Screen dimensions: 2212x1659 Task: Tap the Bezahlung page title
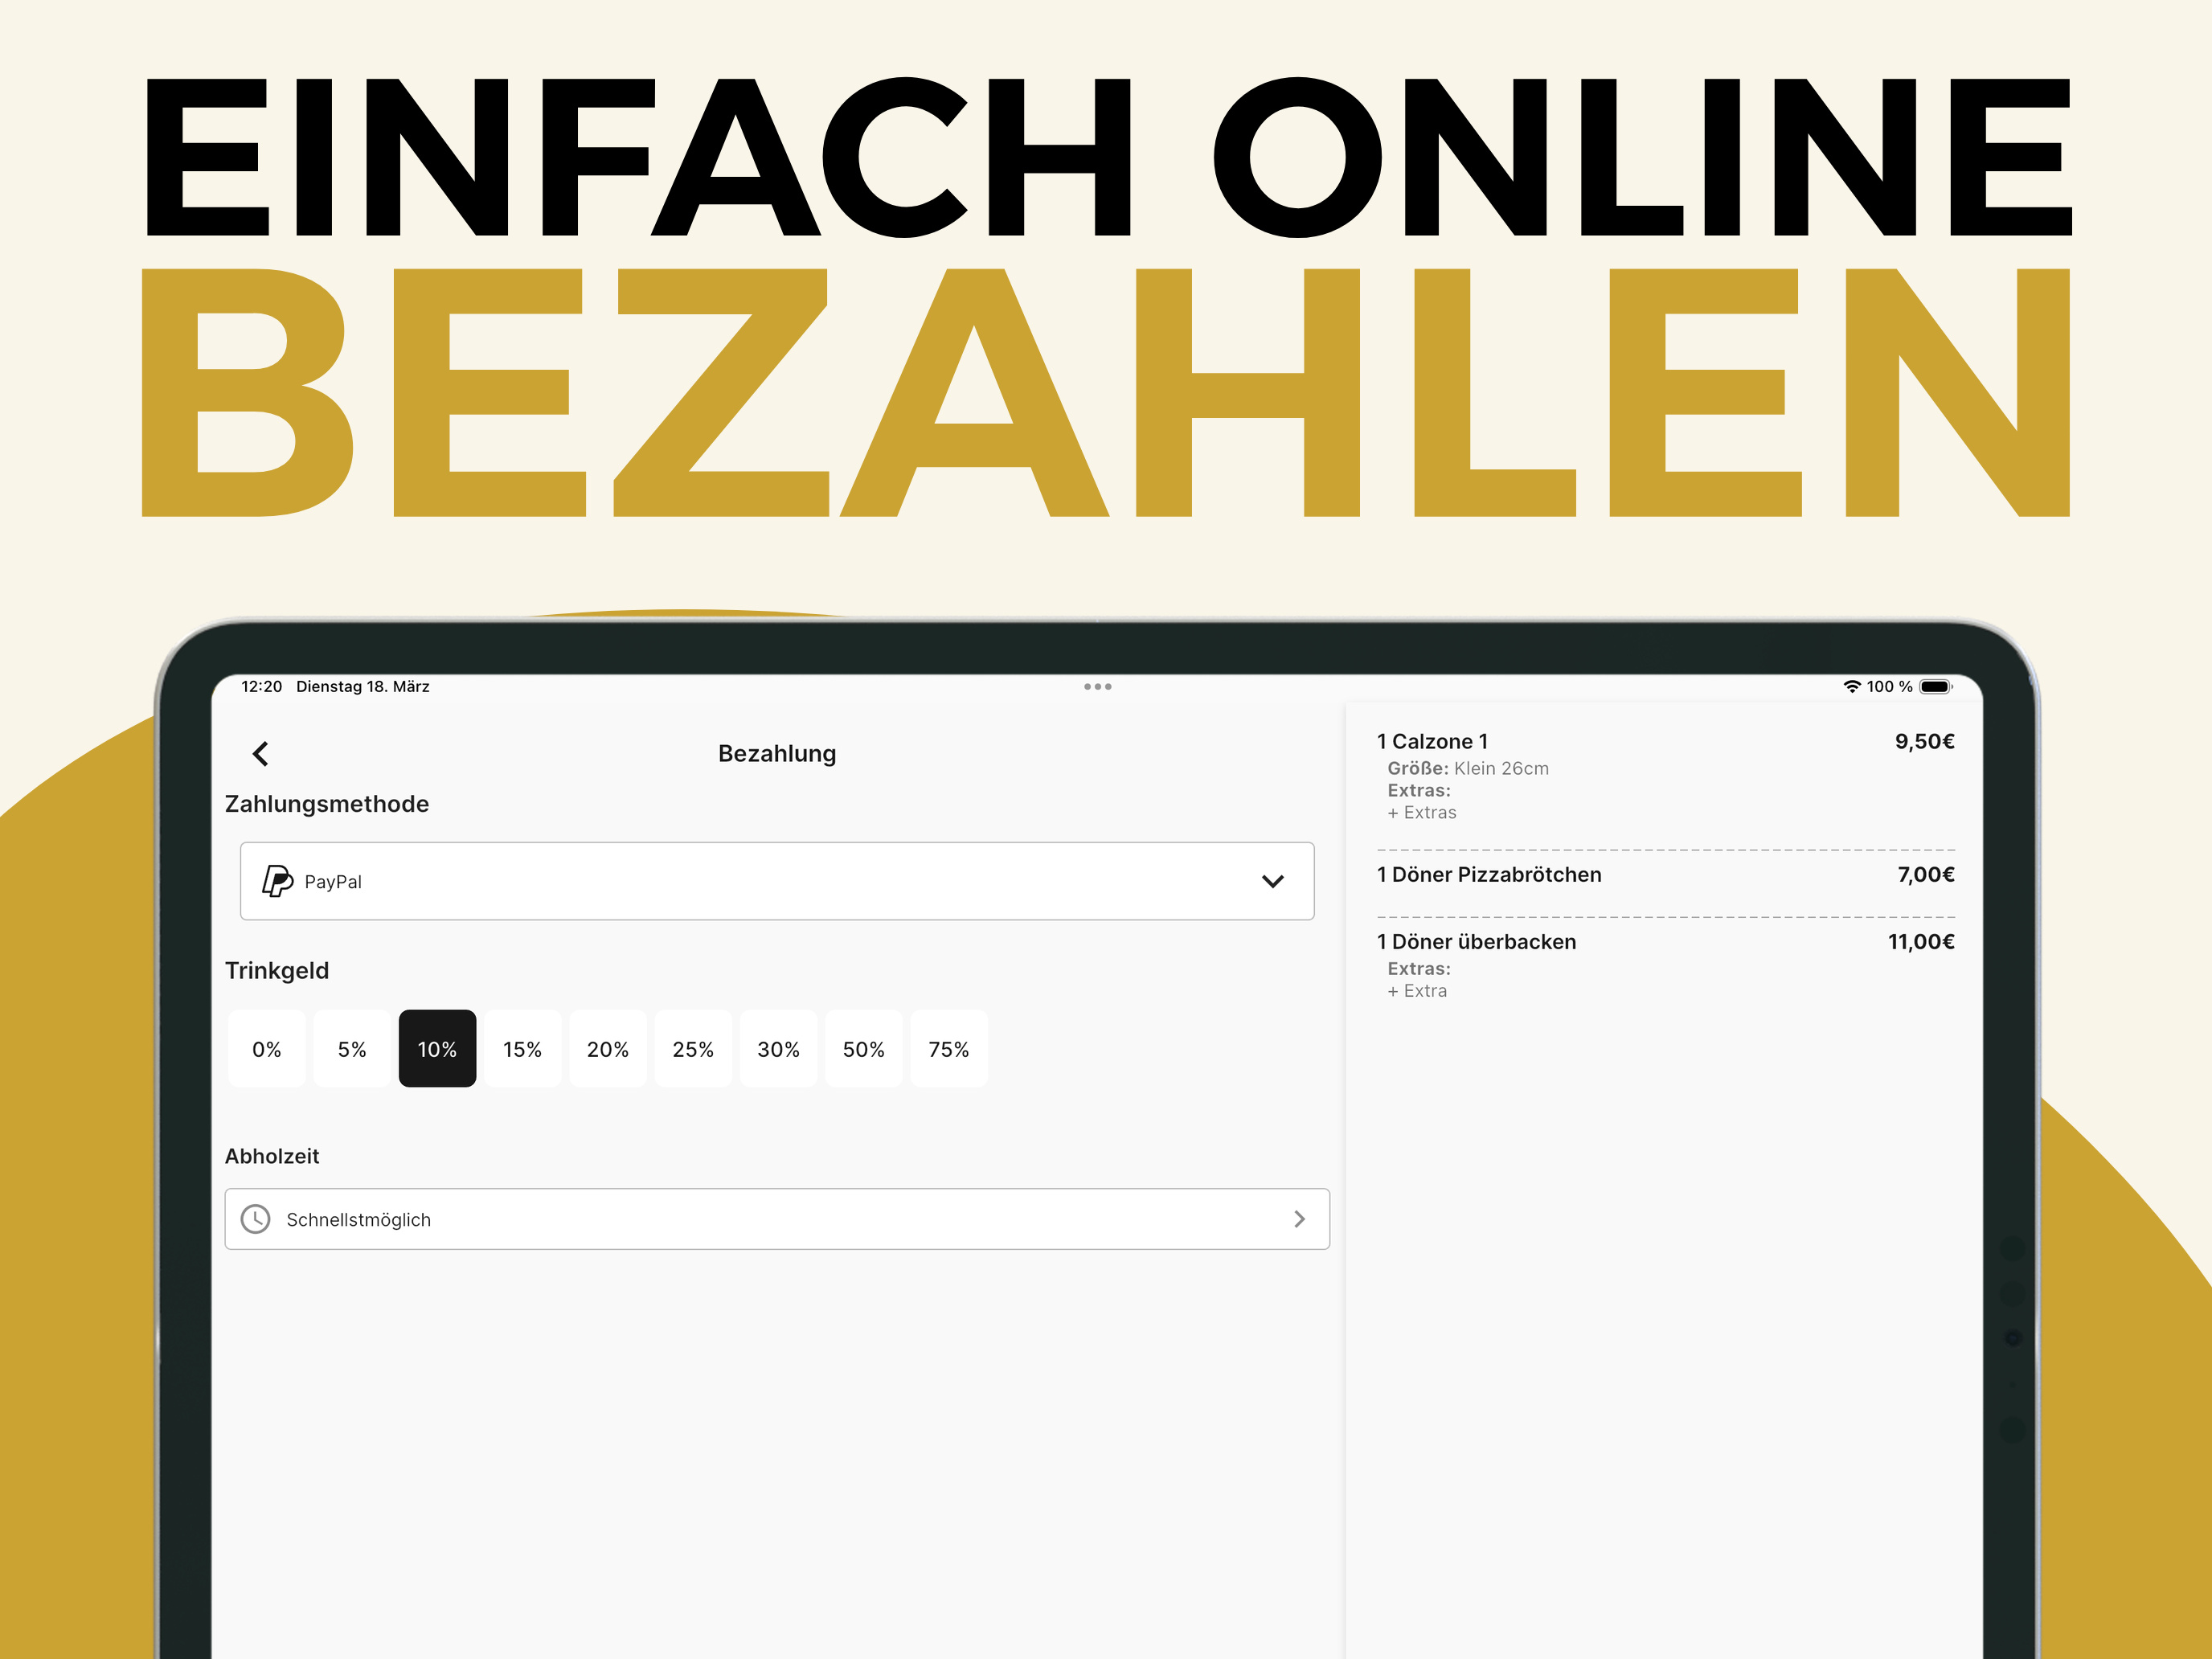coord(777,754)
